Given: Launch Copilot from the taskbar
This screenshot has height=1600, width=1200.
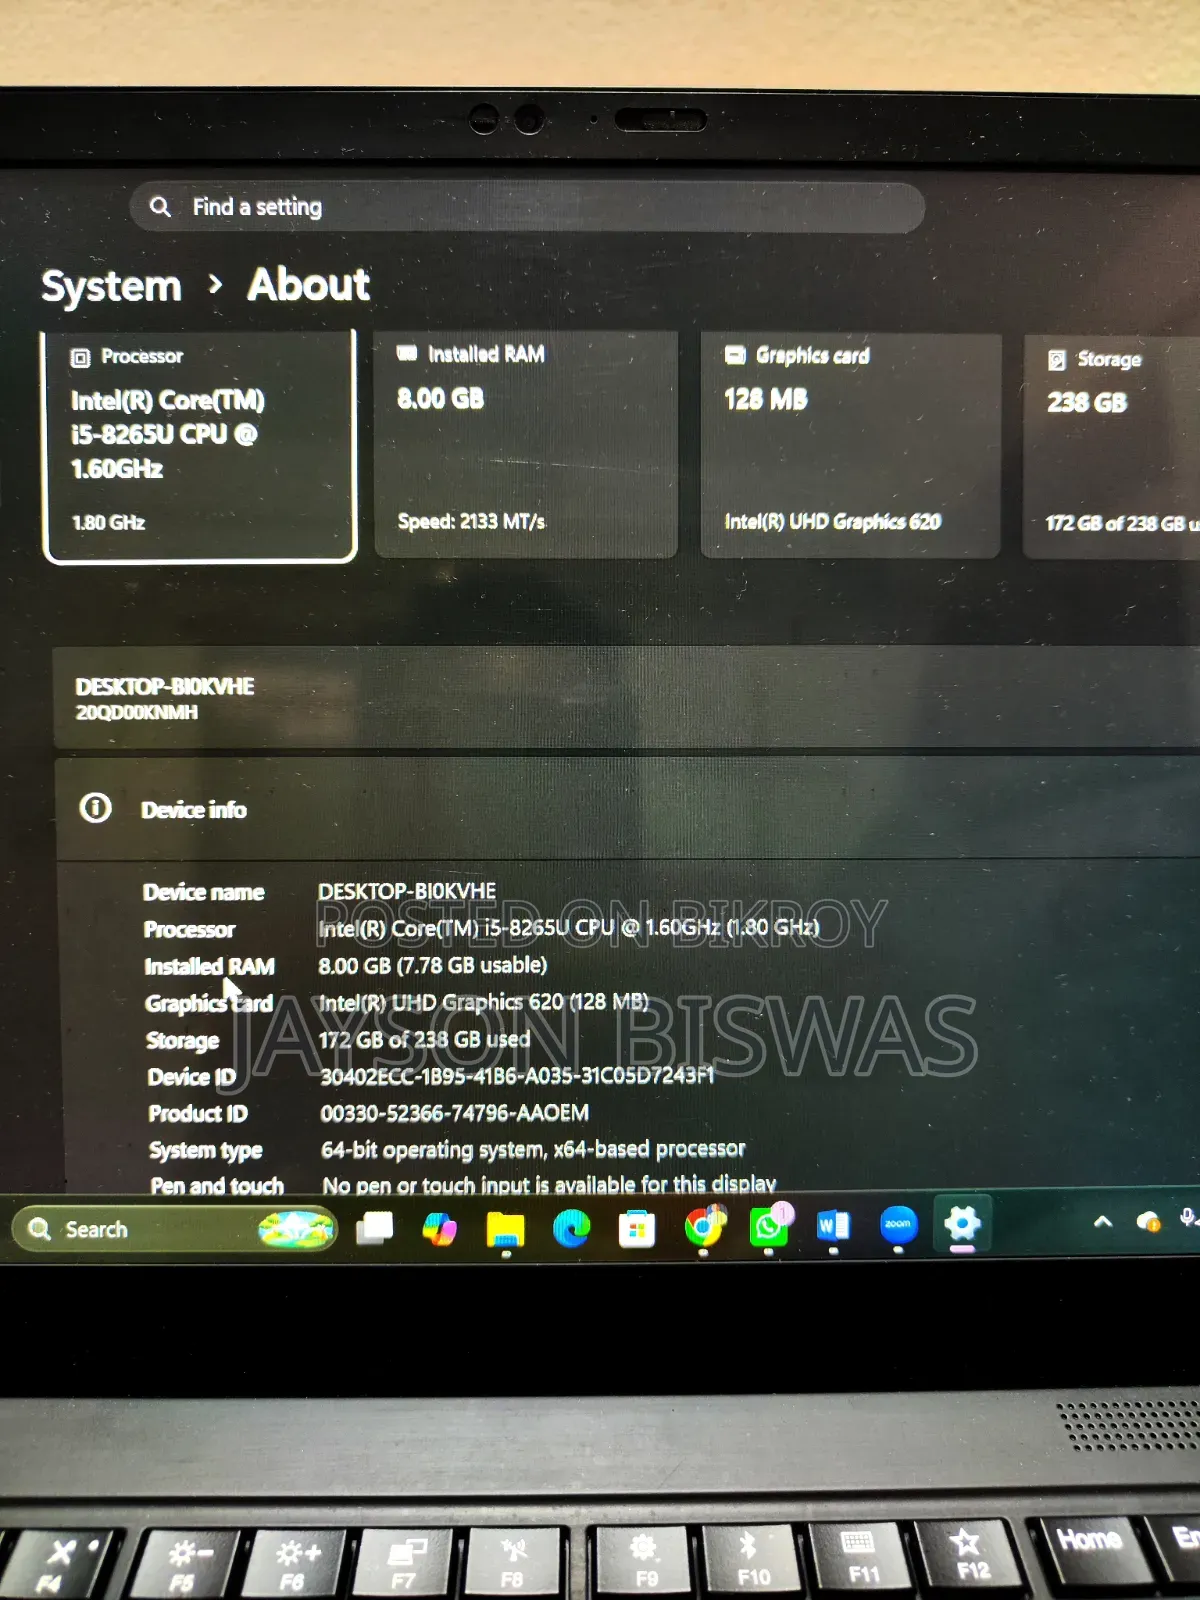Looking at the screenshot, I should click(439, 1228).
